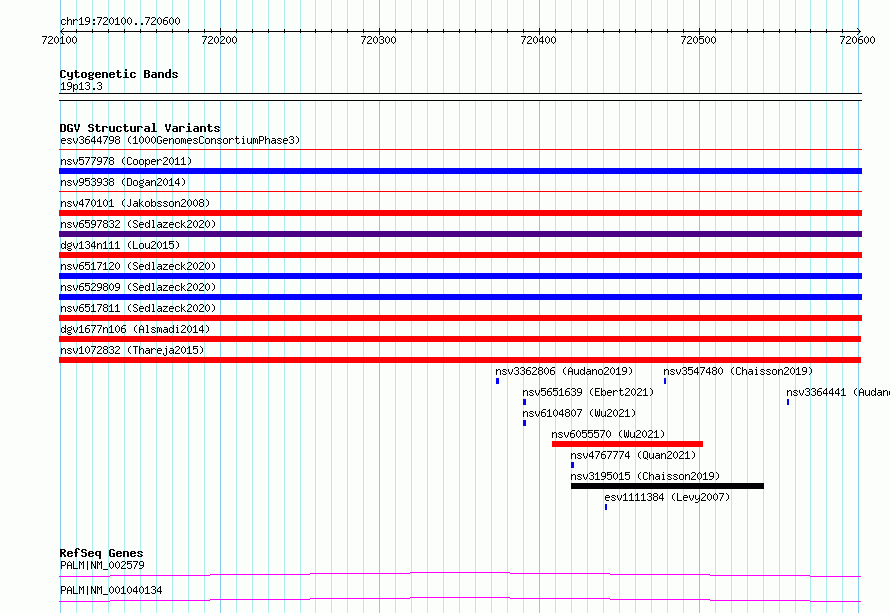This screenshot has height=613, width=890.
Task: Open the red nsv1072832 (Thareja2015) variant bar
Action: (460, 360)
